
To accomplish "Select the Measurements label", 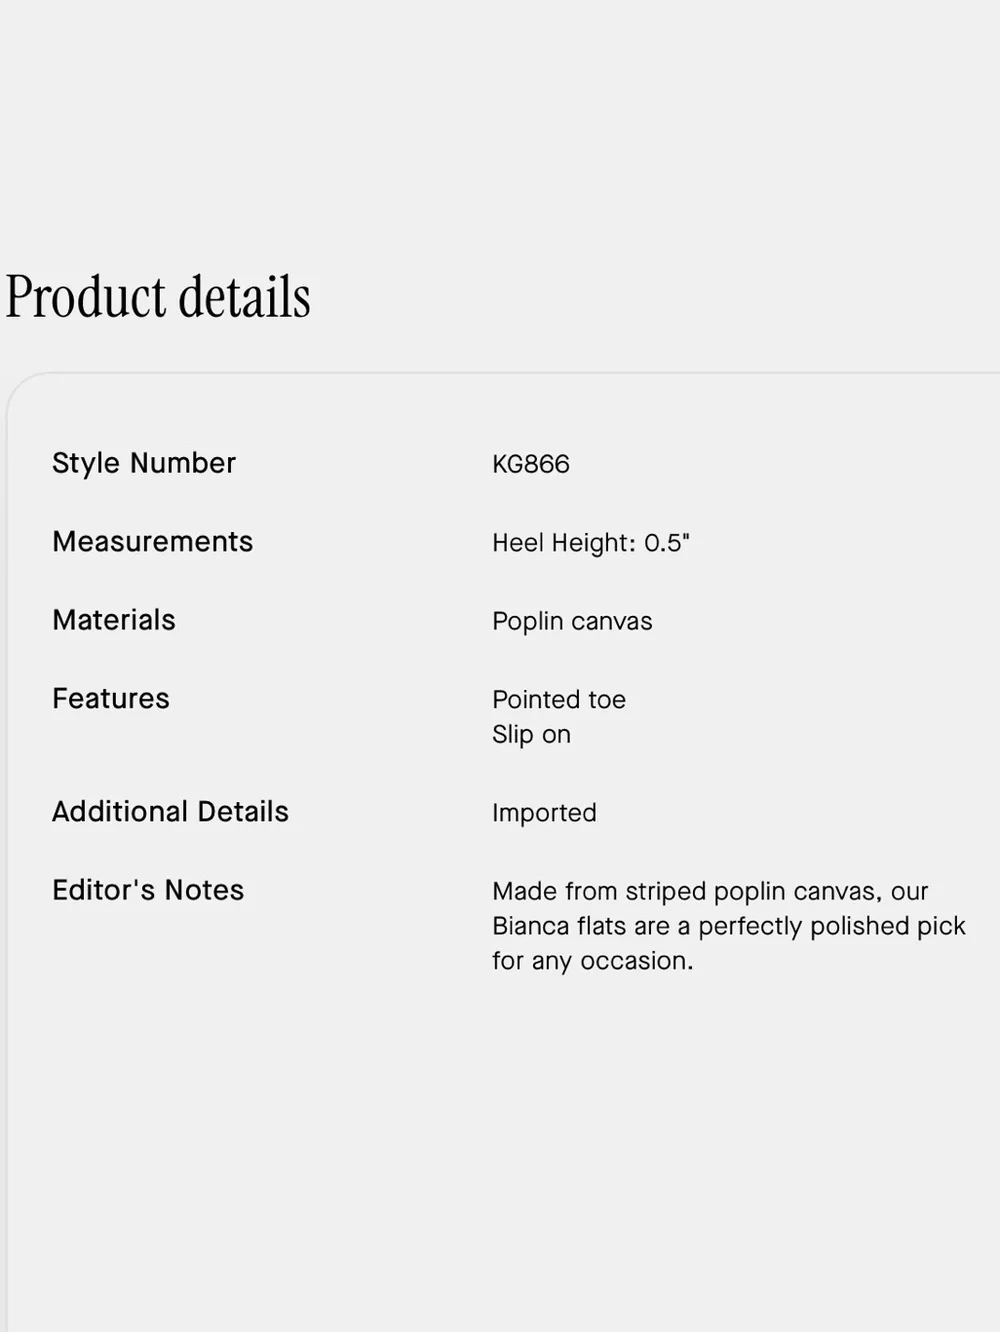I will (x=153, y=542).
